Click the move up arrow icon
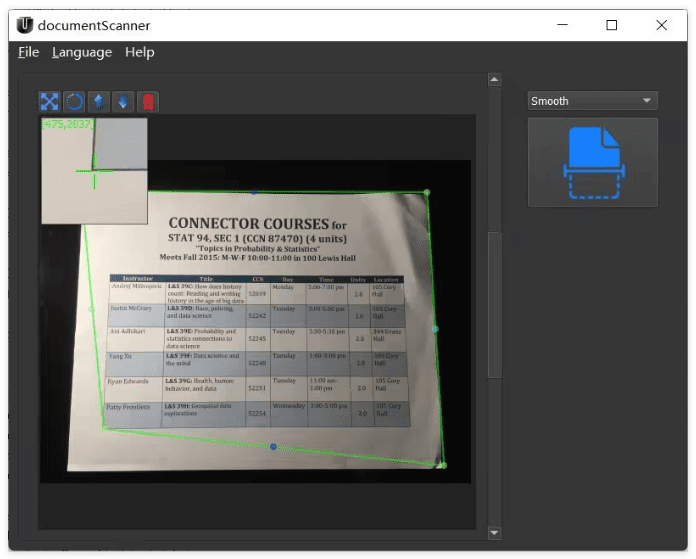 pyautogui.click(x=99, y=102)
